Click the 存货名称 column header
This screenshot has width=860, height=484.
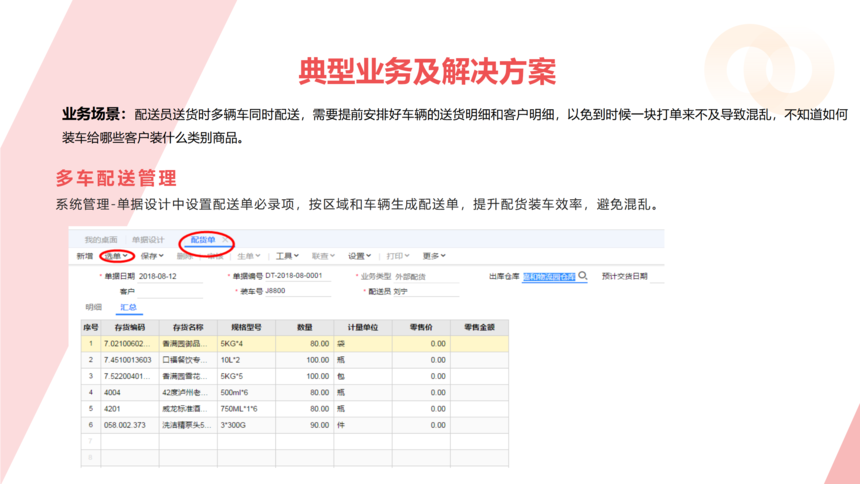[x=188, y=328]
